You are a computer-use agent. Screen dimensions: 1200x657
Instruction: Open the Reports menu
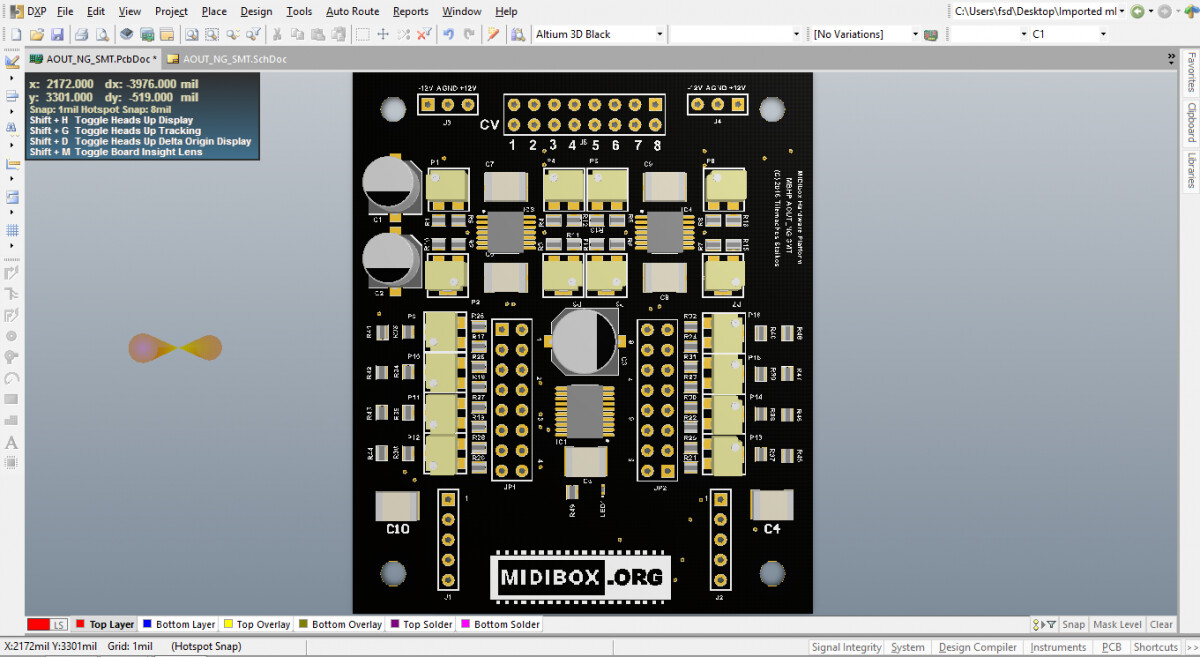point(410,11)
